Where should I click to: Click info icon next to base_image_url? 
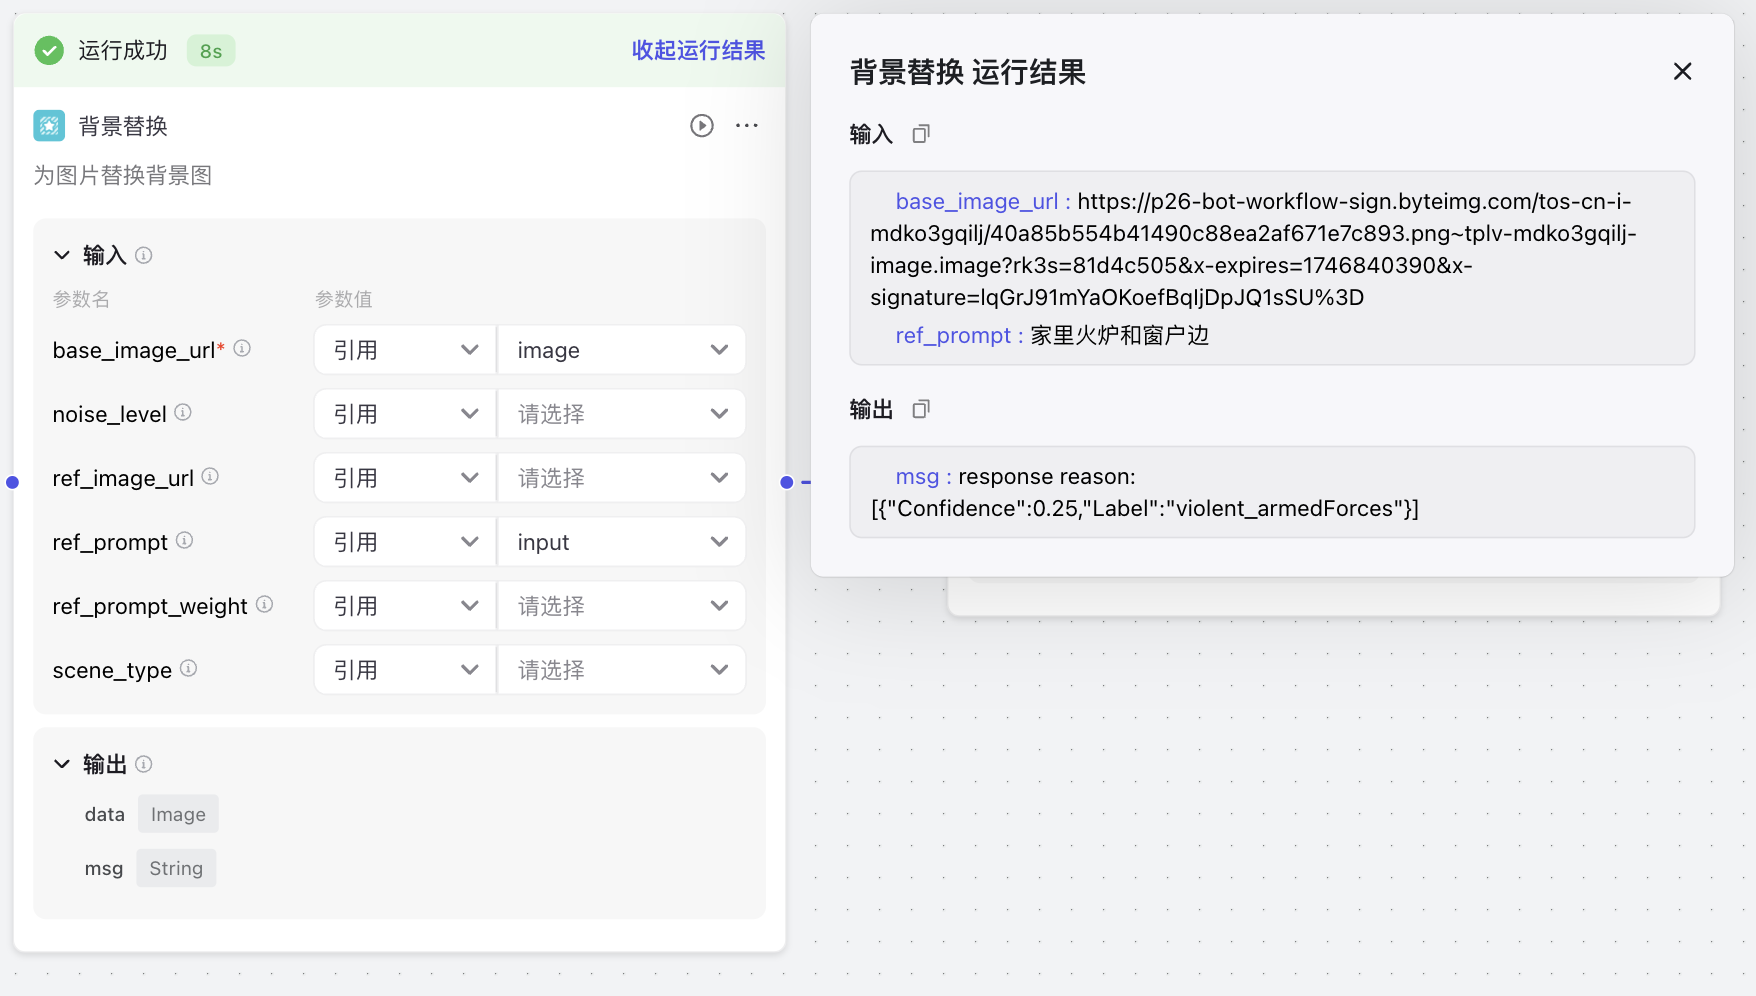click(x=242, y=348)
